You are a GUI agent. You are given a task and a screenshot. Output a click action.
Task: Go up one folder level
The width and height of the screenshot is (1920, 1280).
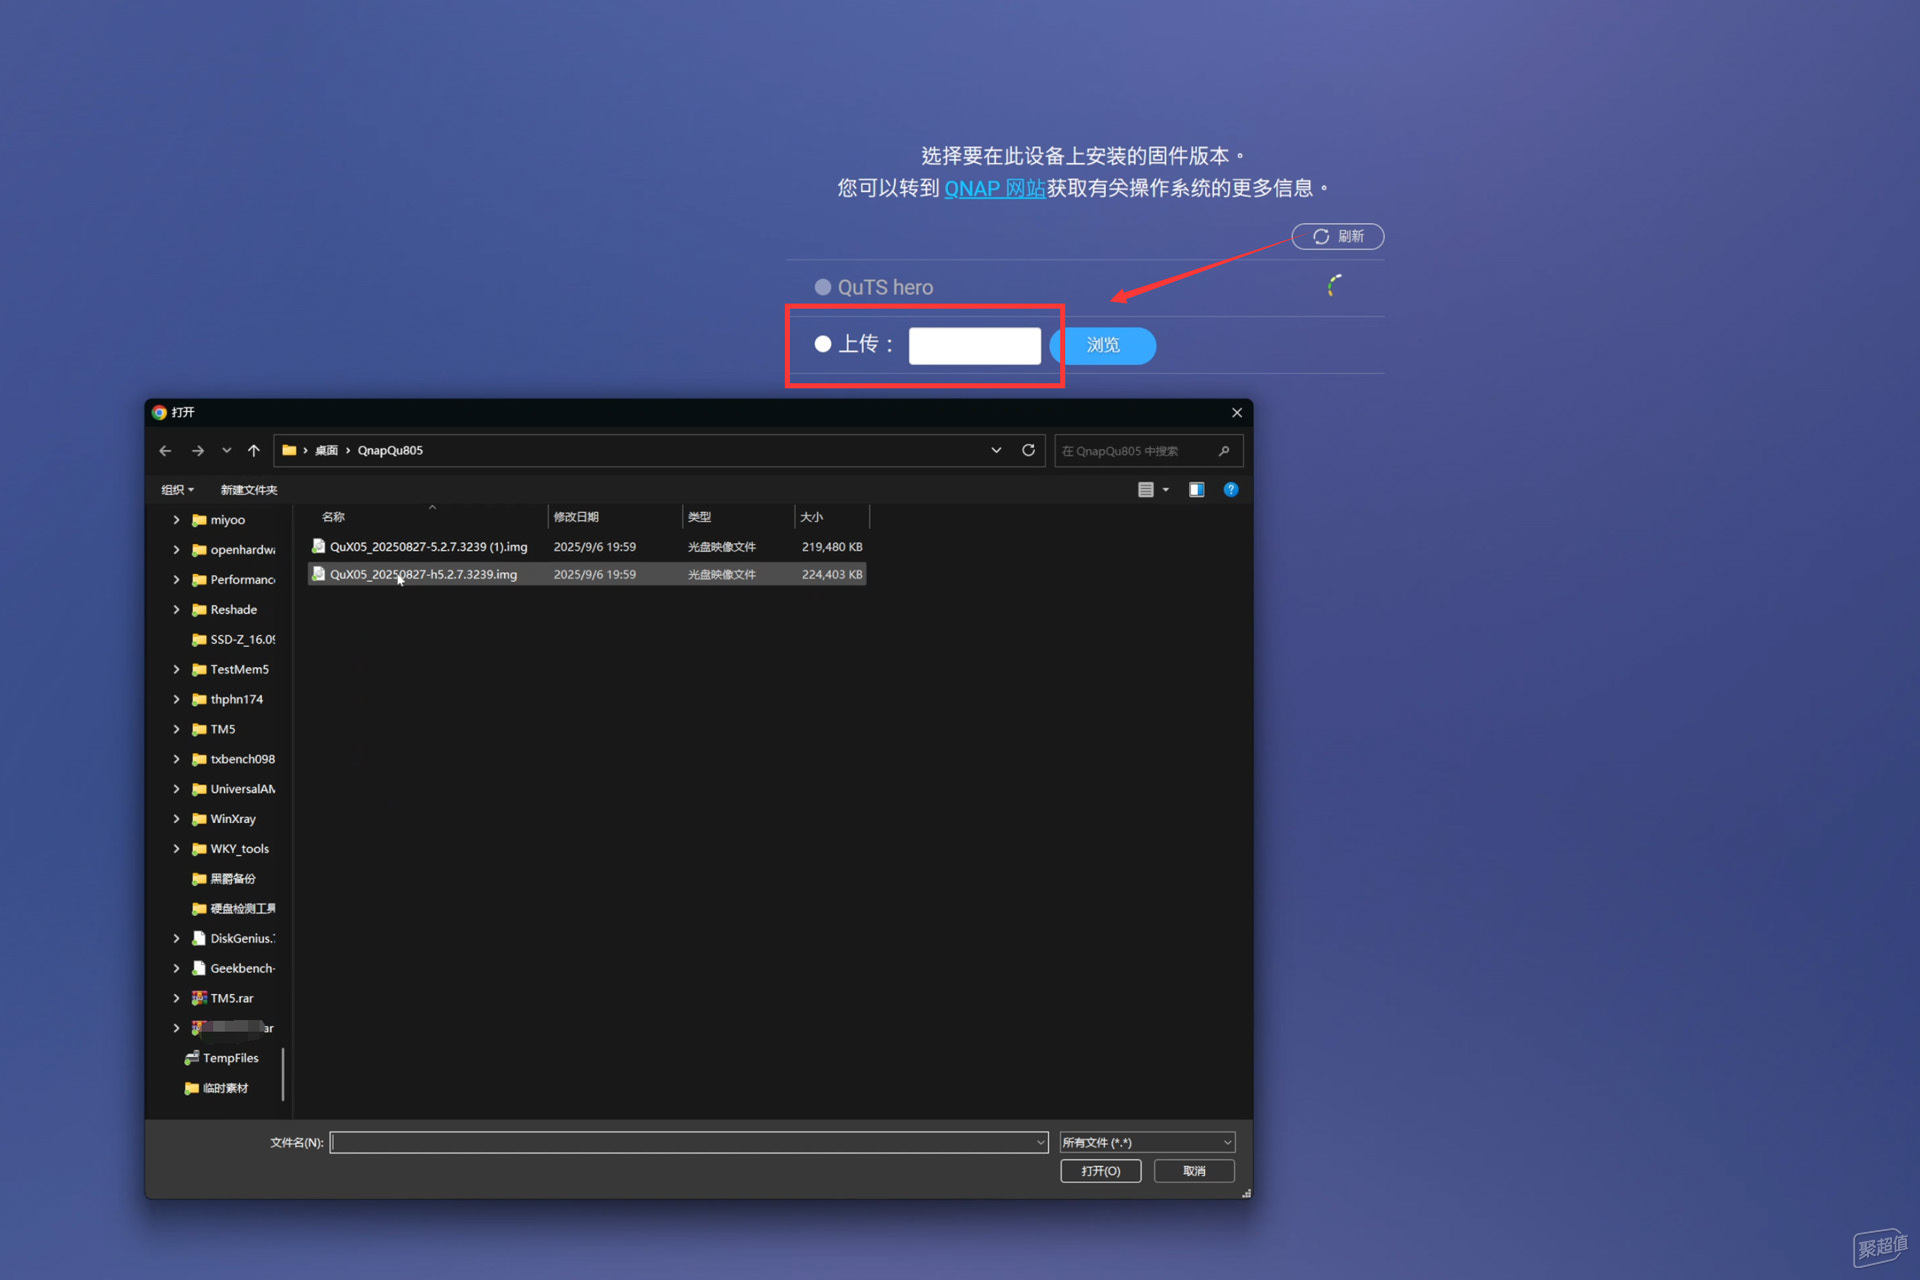click(254, 451)
